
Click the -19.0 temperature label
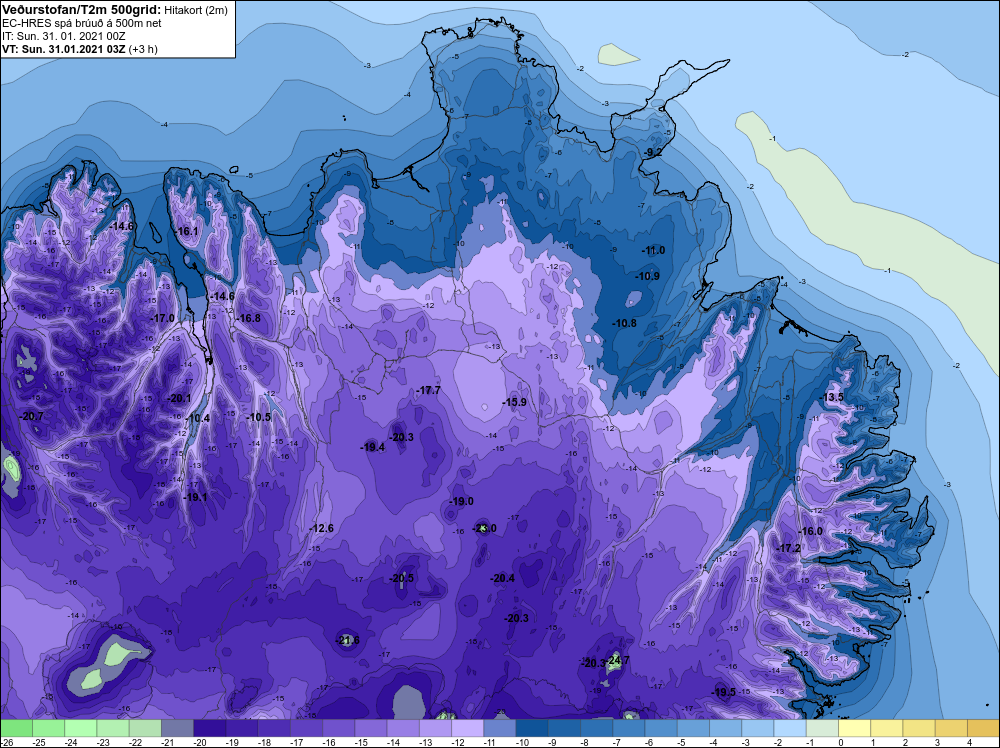coord(461,502)
